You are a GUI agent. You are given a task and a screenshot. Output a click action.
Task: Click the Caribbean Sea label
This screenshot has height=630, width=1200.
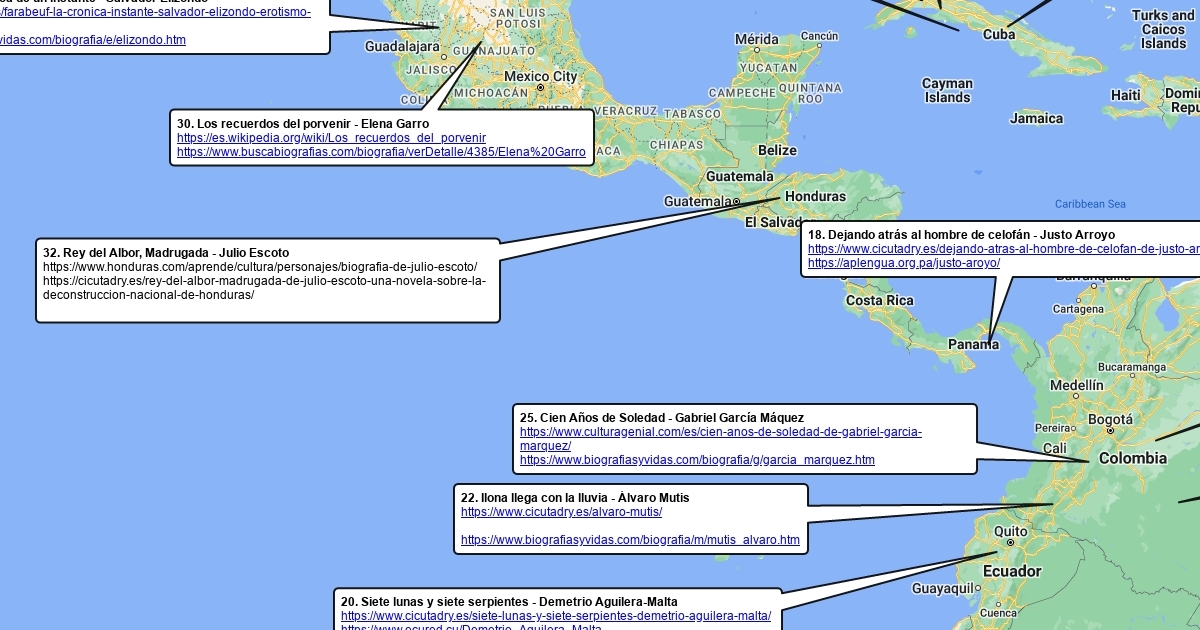coord(1090,204)
